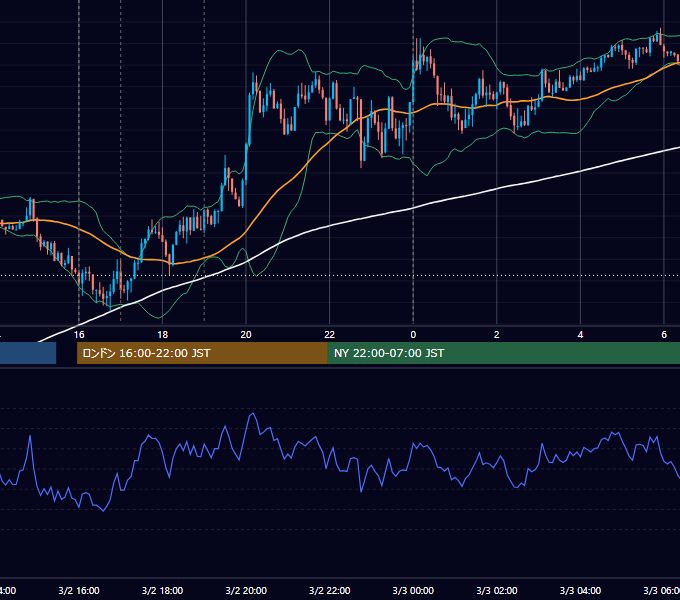680x600 pixels.
Task: Click the 3/2 22:00 date label
Action: (x=330, y=590)
